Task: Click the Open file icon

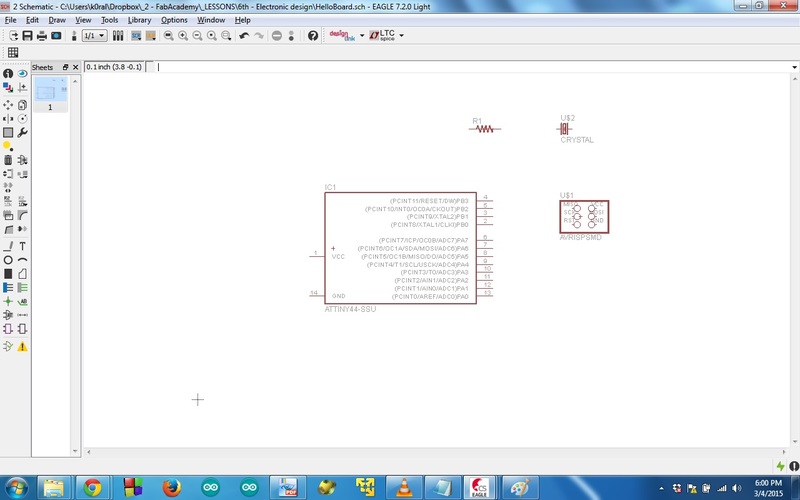Action: coord(13,36)
